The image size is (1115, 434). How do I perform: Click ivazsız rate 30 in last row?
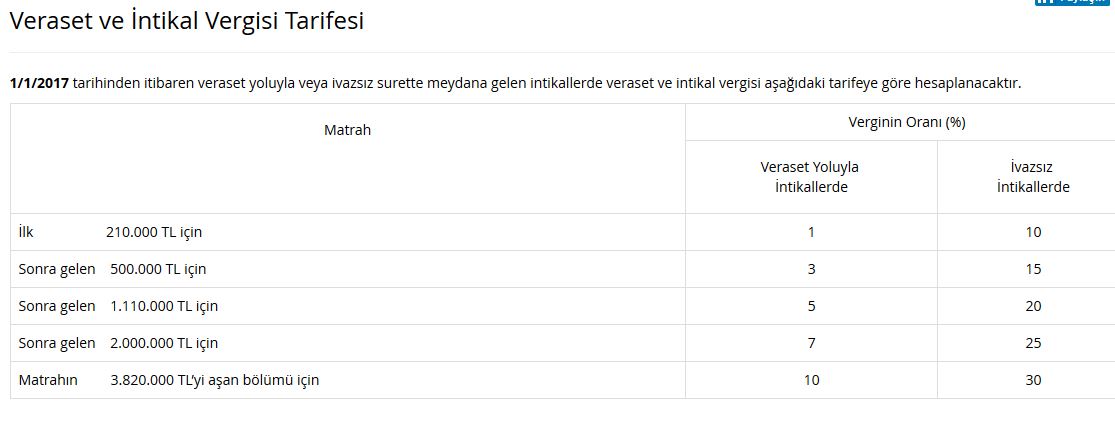[1033, 380]
